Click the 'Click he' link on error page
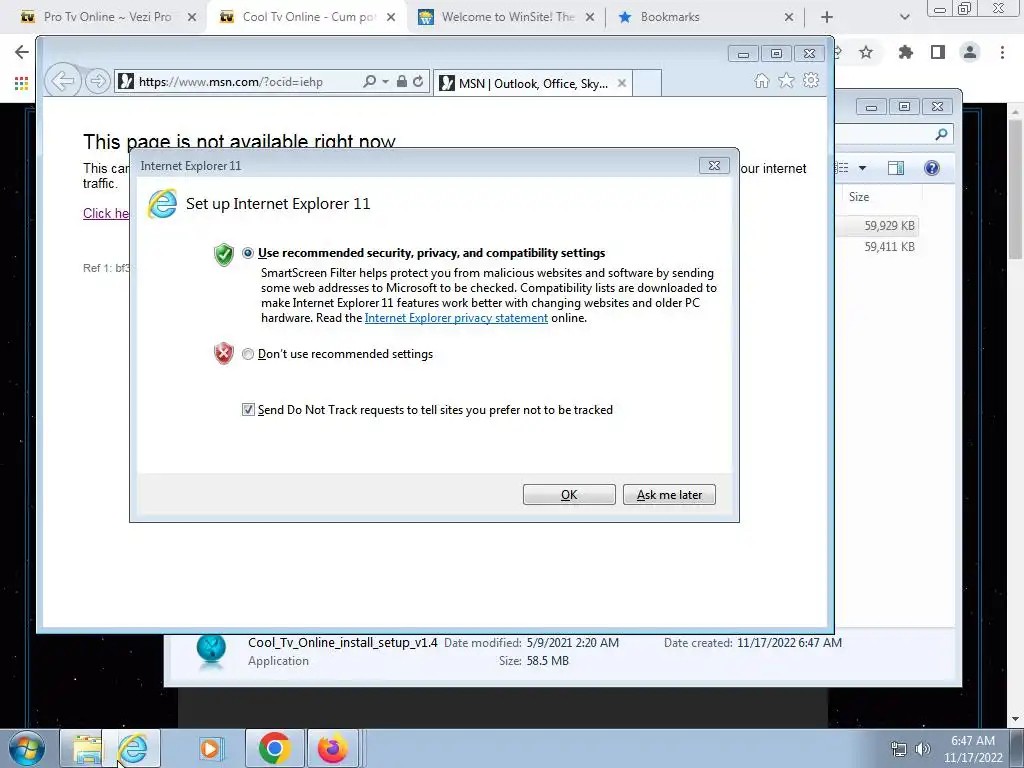 106,214
